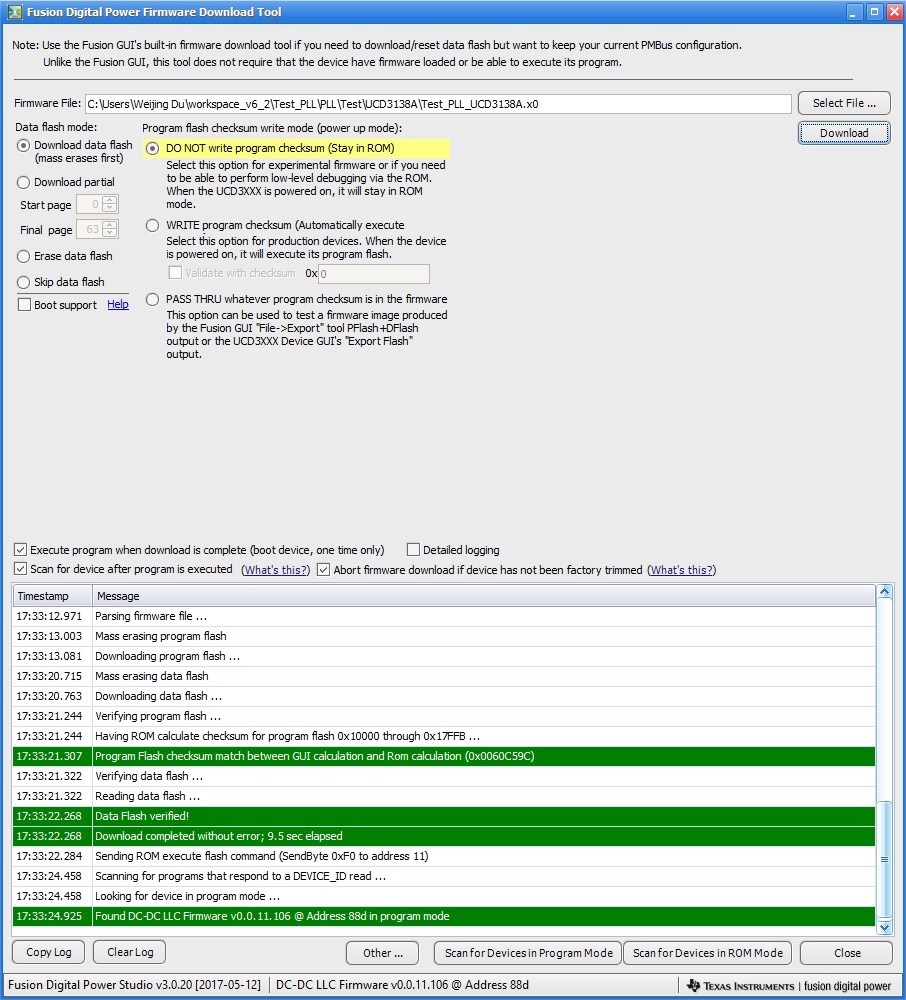Close the window with the red X
906x1000 pixels.
pos(895,11)
